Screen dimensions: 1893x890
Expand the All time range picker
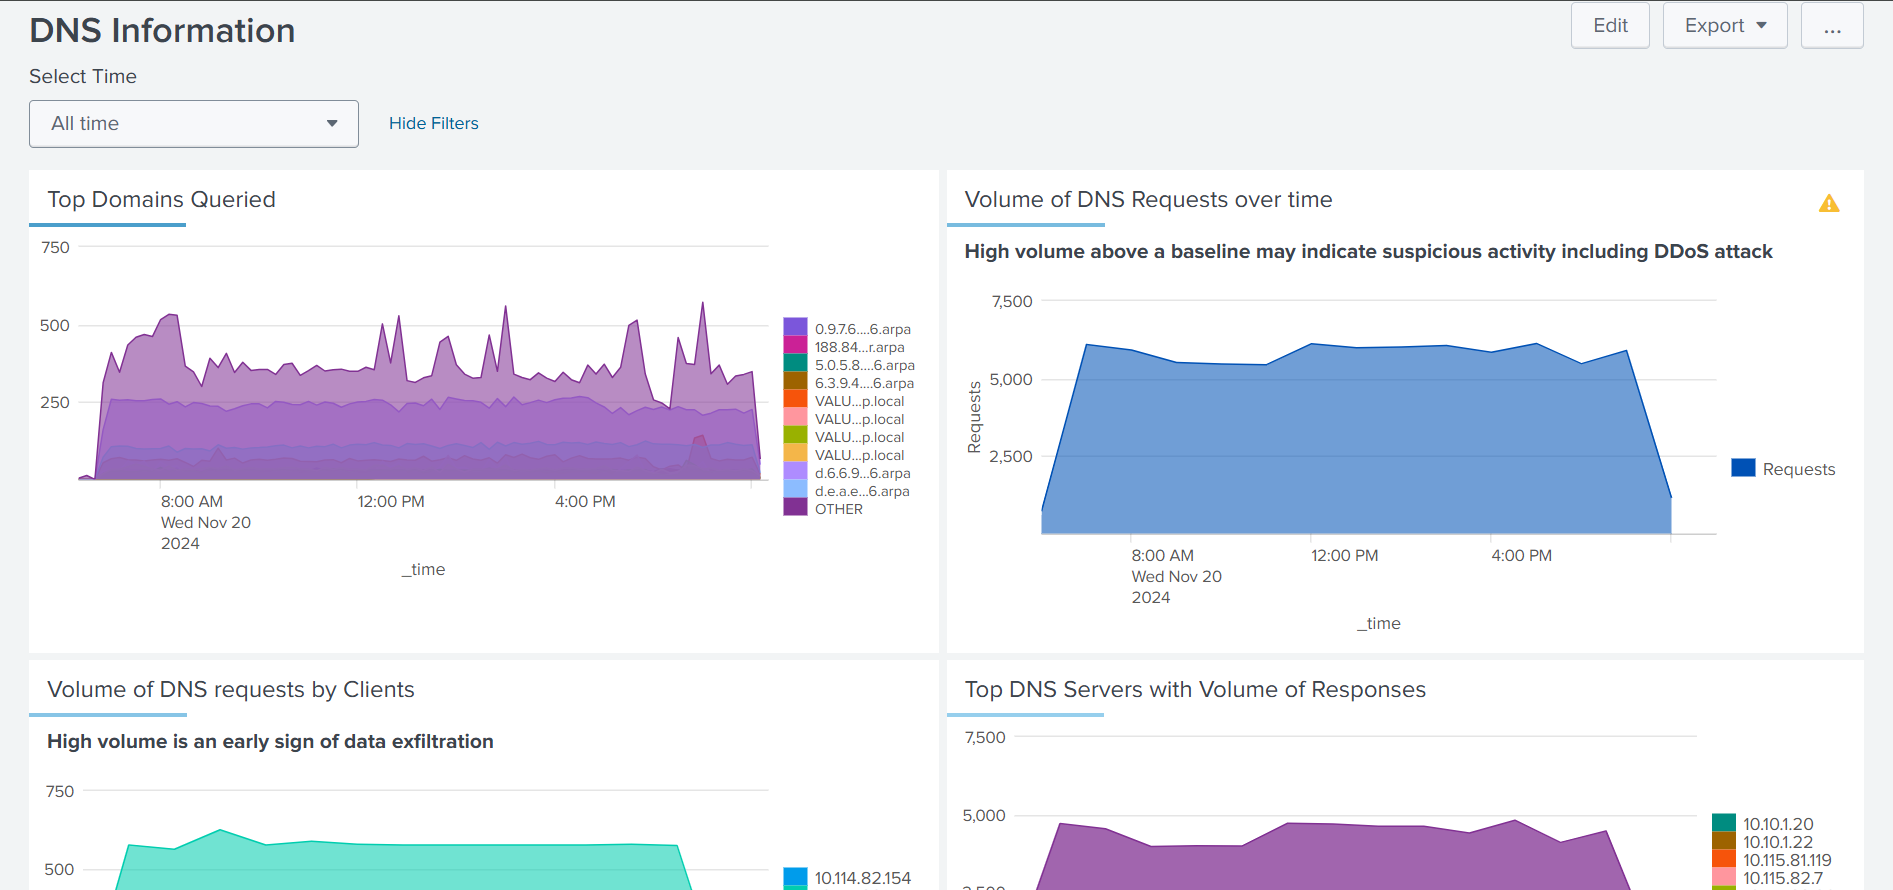[194, 124]
